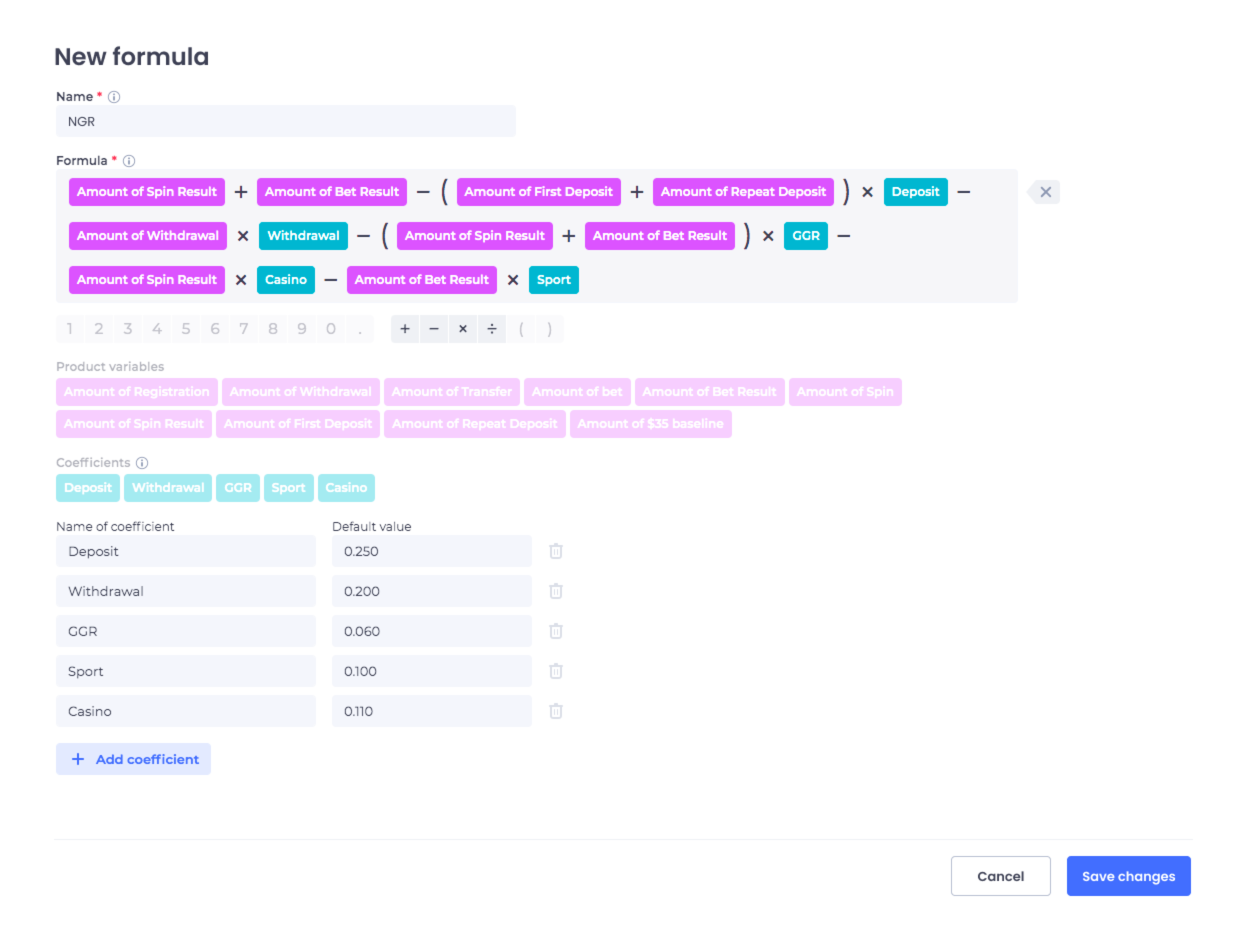Click trash icon next to Withdrawal coefficient
The height and width of the screenshot is (937, 1240).
coord(556,591)
